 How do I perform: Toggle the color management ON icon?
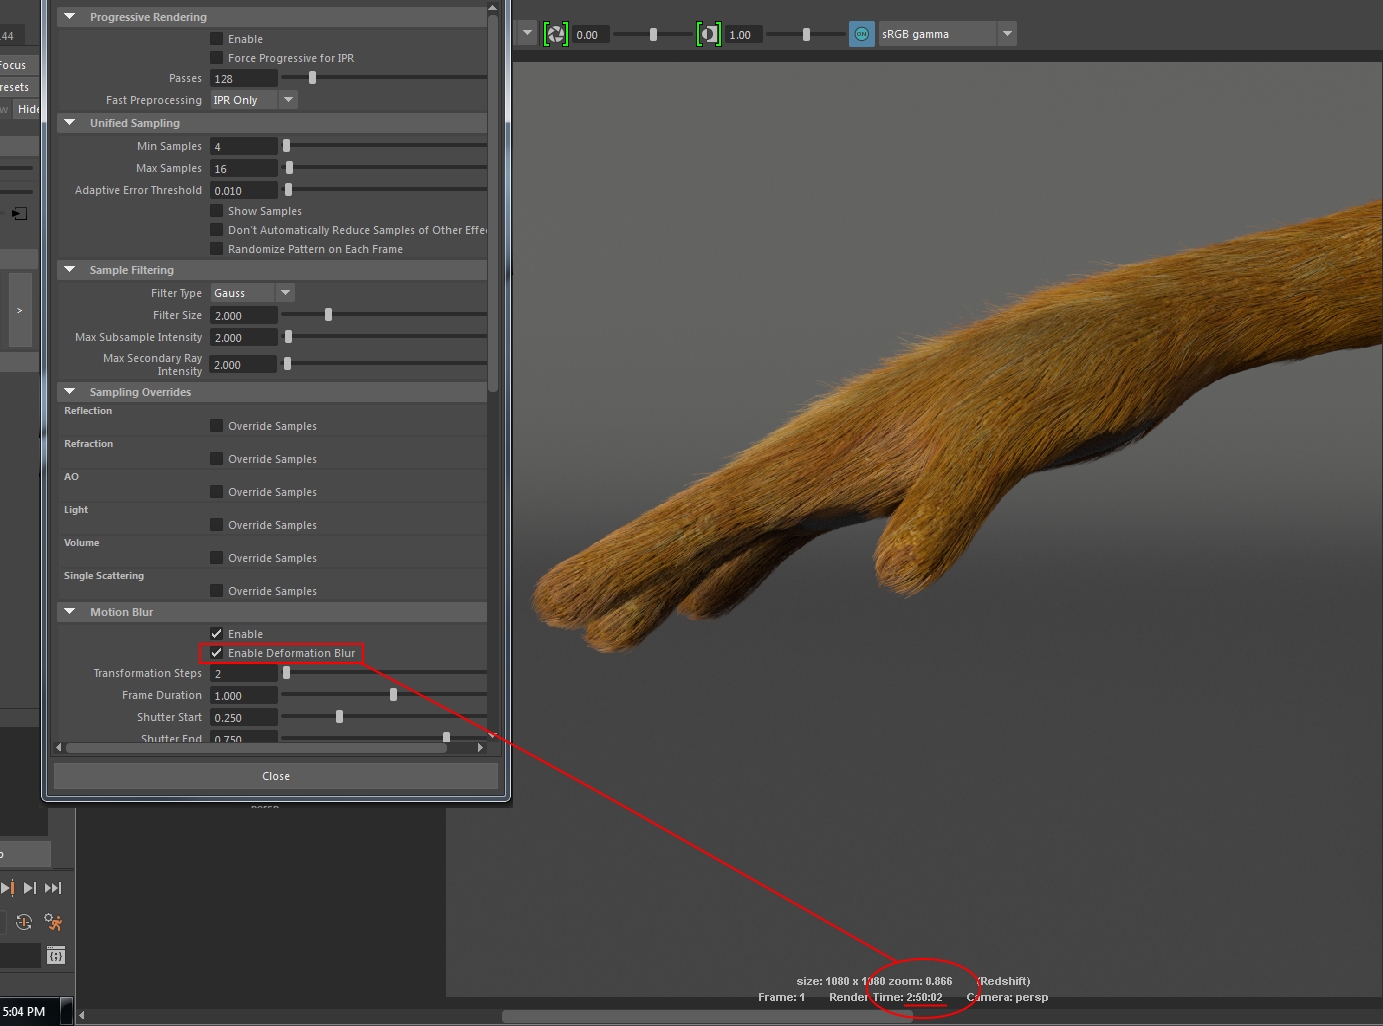[x=861, y=34]
